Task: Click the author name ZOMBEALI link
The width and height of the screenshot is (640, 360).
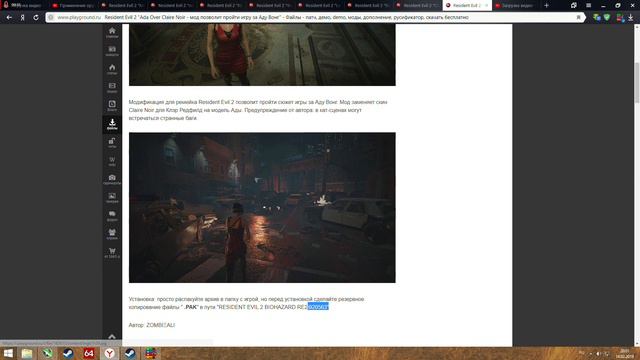Action: coord(160,325)
